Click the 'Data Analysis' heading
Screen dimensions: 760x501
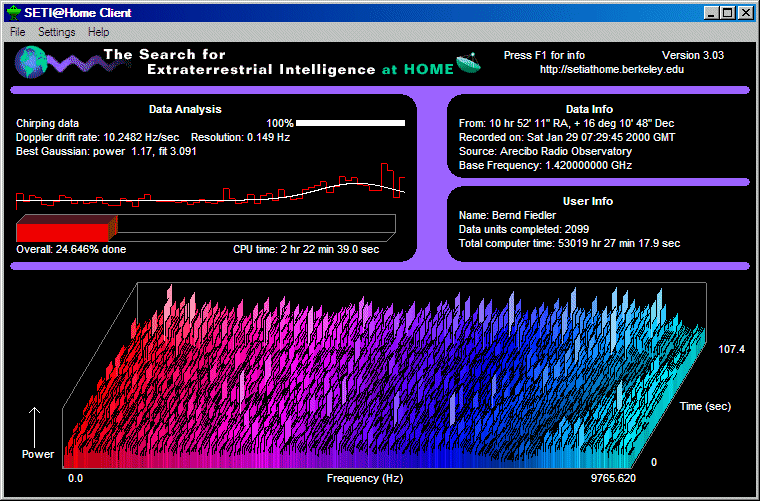(185, 110)
